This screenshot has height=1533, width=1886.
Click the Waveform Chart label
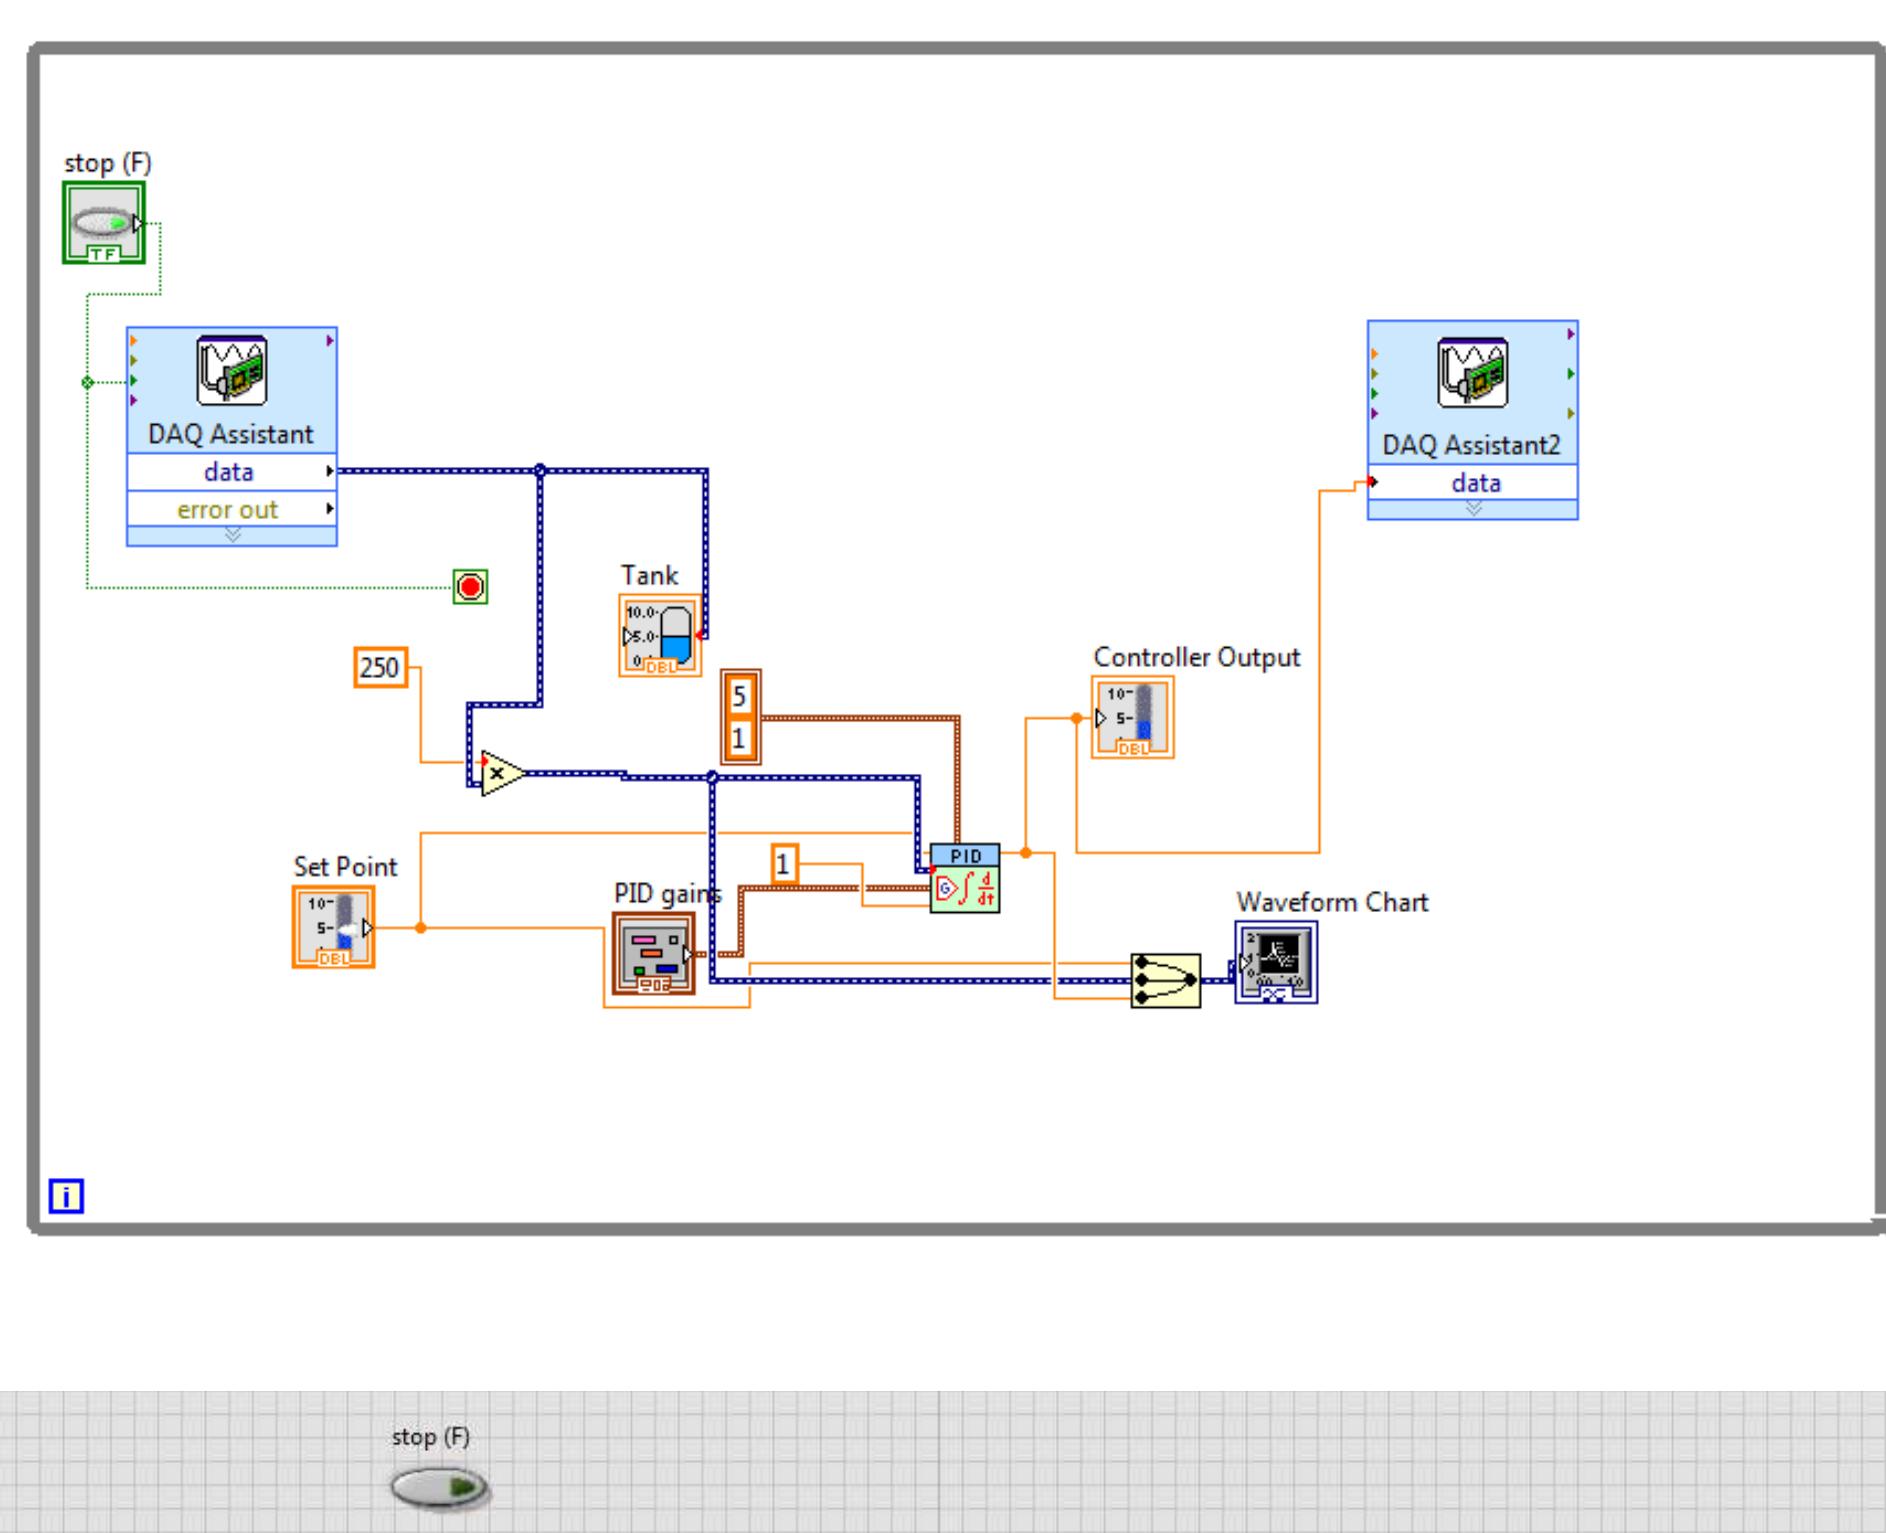point(1332,902)
